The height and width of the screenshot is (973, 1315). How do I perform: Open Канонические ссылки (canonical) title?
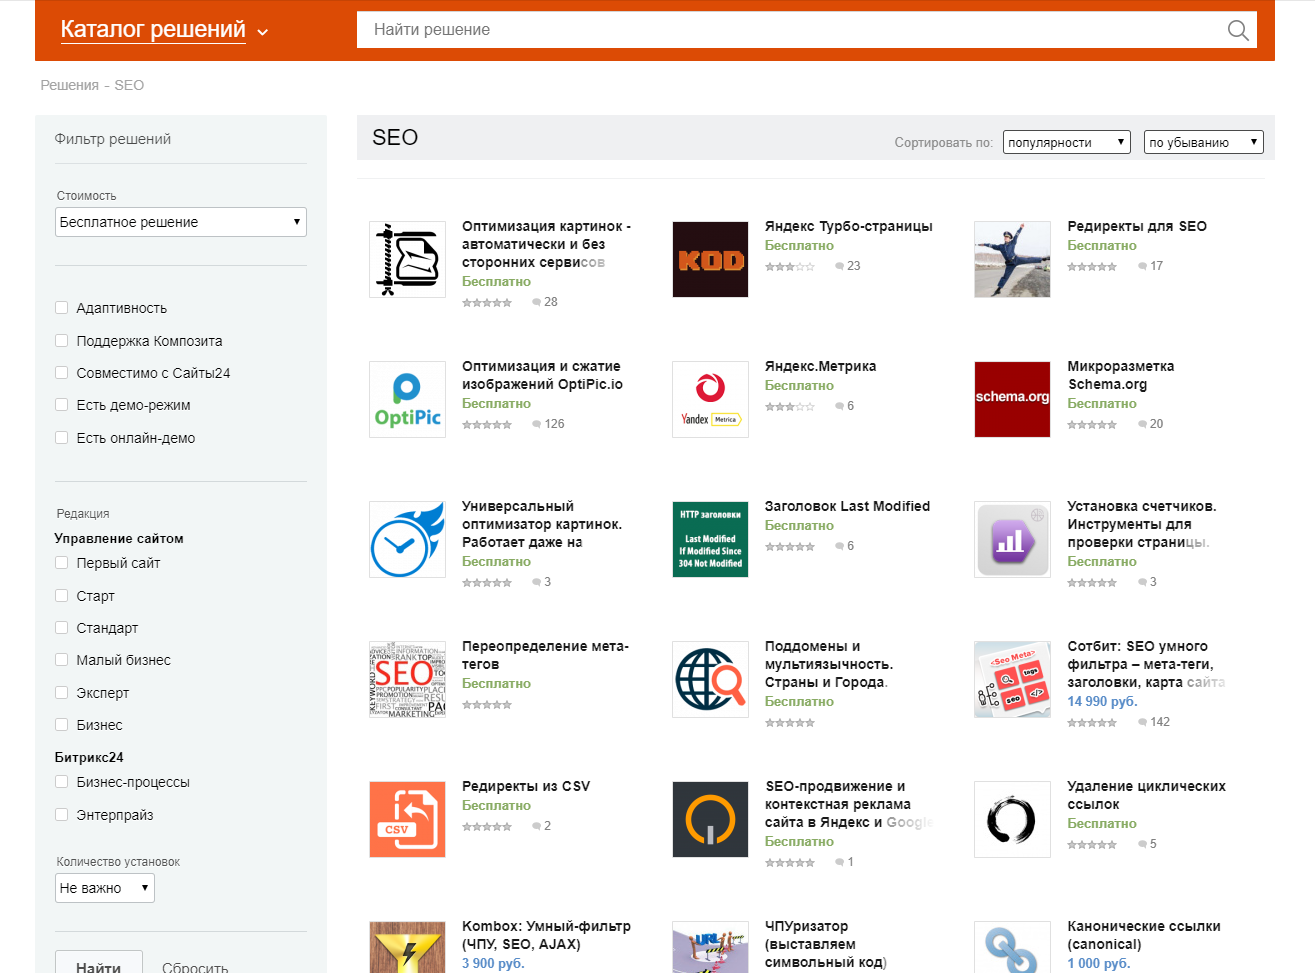(1144, 935)
